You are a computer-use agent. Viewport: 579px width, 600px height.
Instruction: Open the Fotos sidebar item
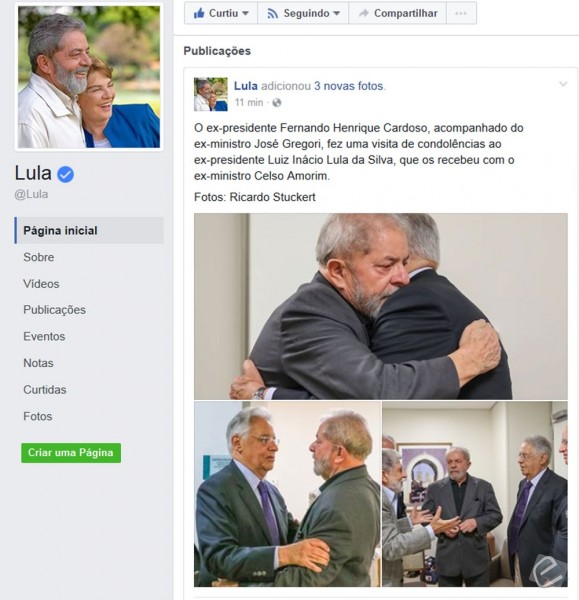[x=38, y=416]
